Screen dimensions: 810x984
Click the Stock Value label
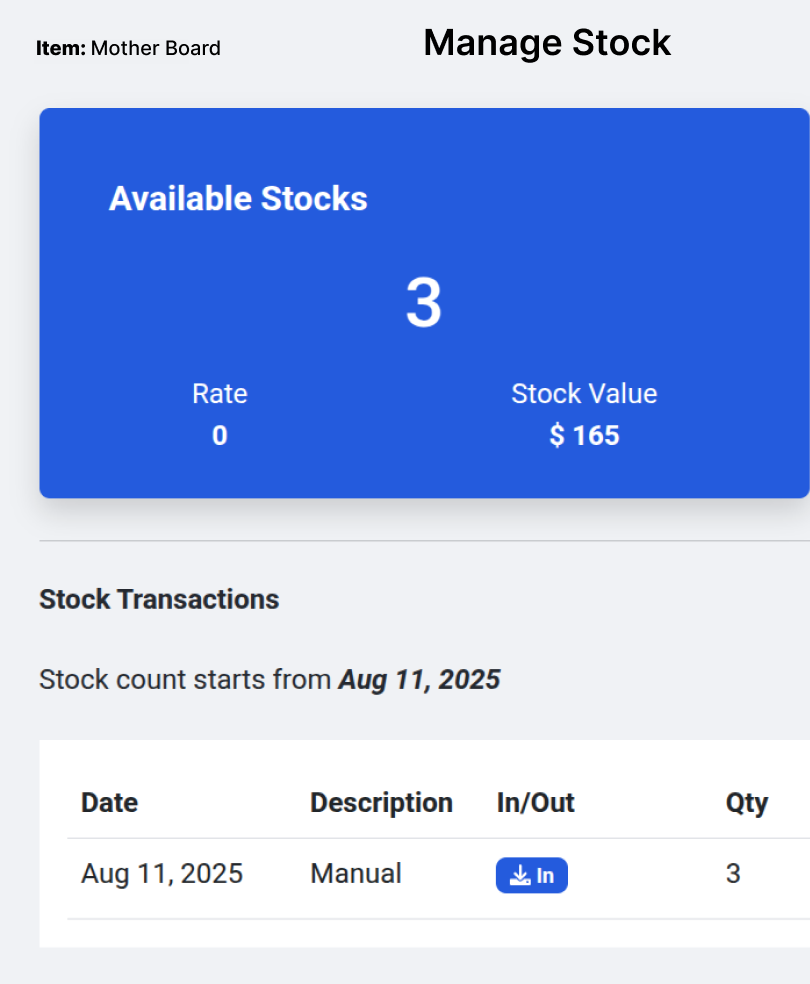tap(584, 394)
